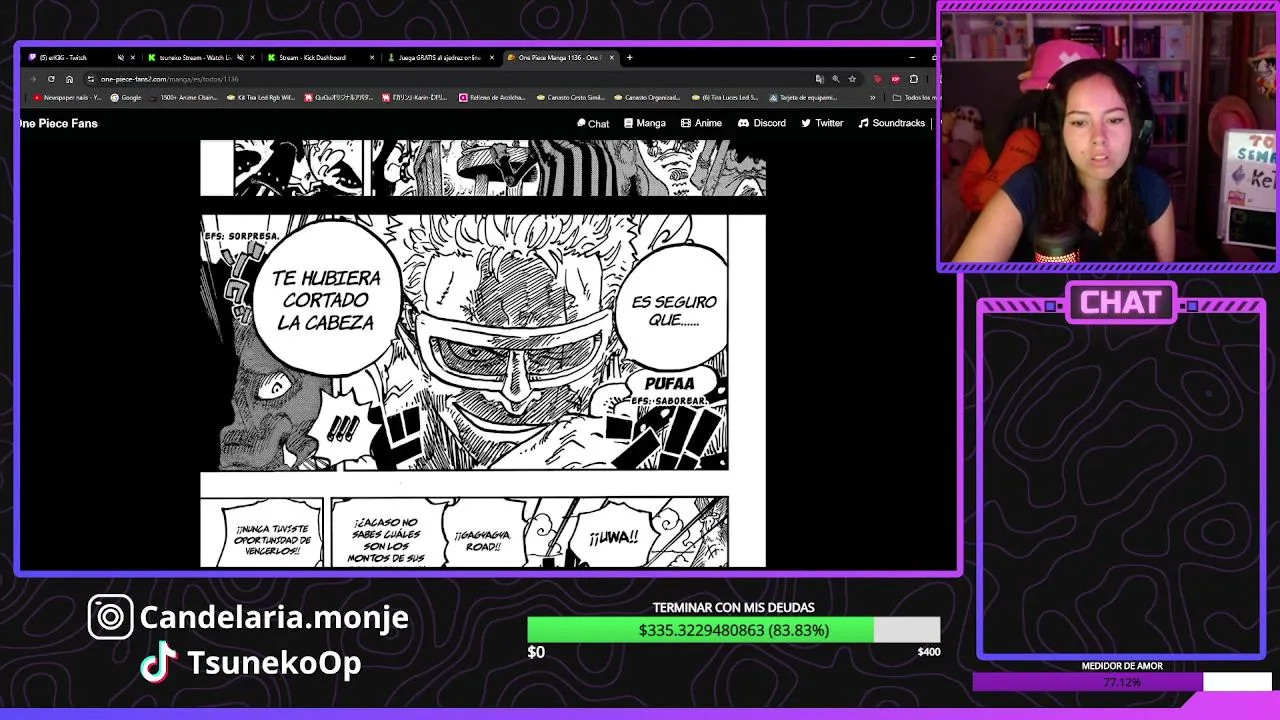Open the Kit Tira Led Rgb Wifi bookmark
This screenshot has width=1280, height=720.
pos(260,98)
